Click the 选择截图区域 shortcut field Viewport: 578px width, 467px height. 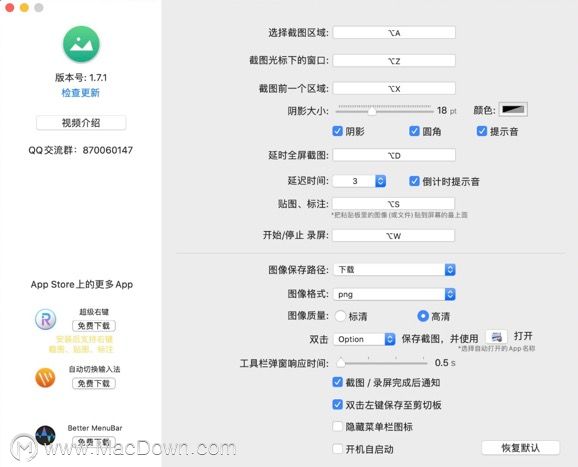pos(394,32)
